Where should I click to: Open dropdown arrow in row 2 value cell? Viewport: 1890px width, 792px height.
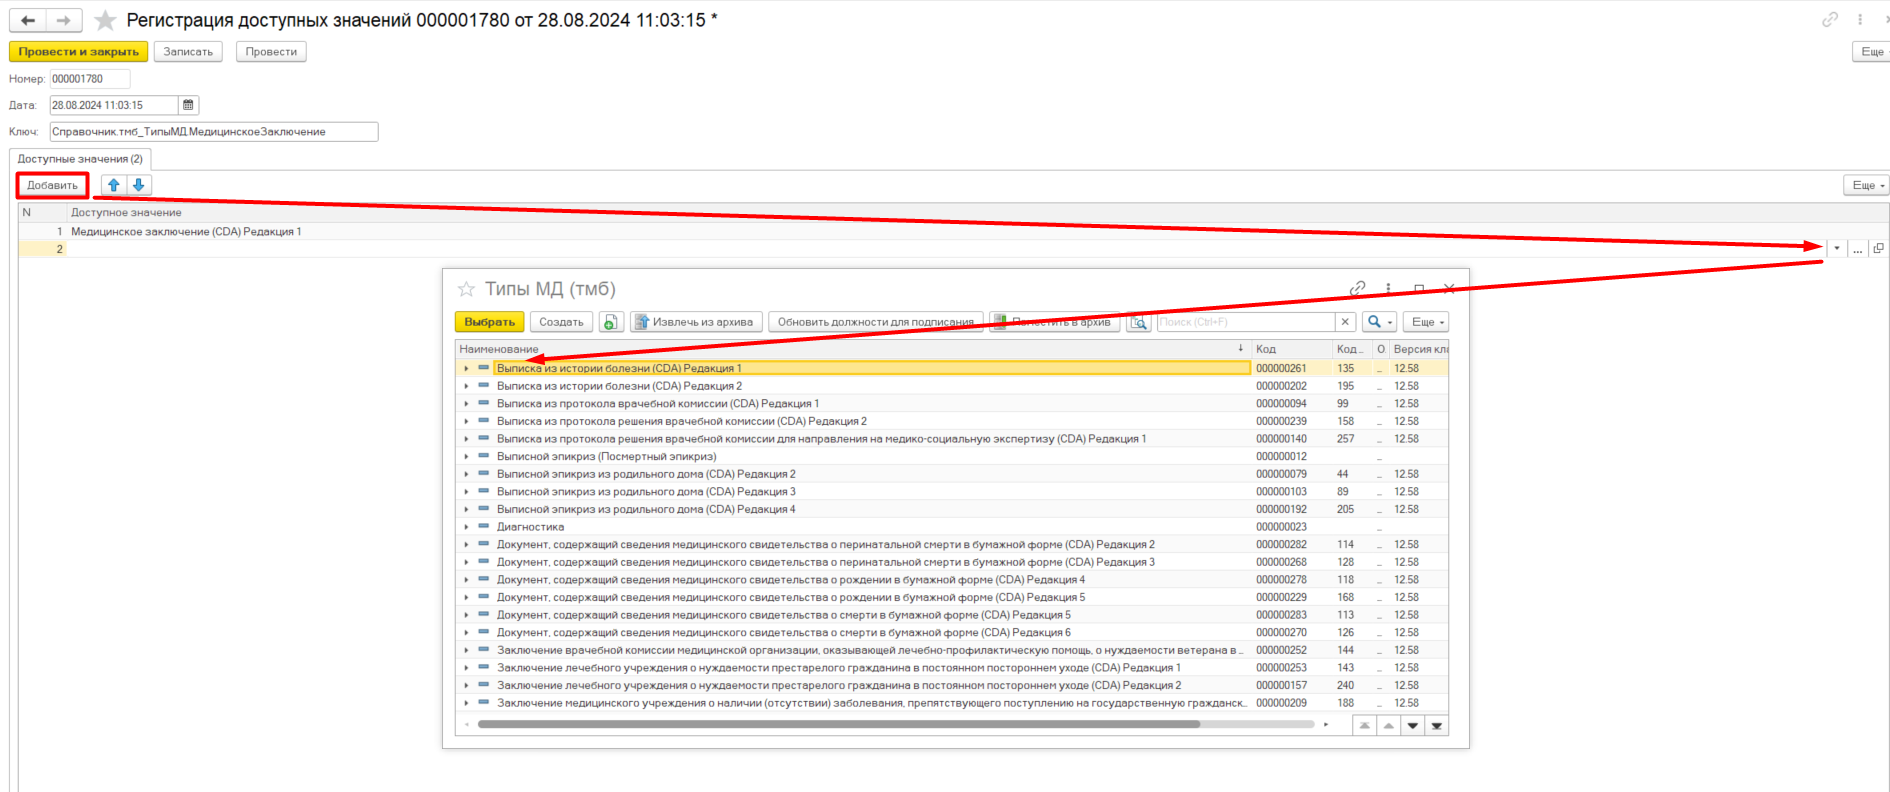coord(1837,249)
